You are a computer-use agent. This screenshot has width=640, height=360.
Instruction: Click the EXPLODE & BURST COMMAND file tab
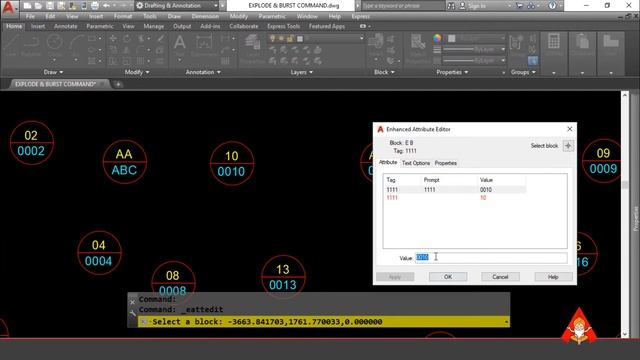tap(56, 84)
